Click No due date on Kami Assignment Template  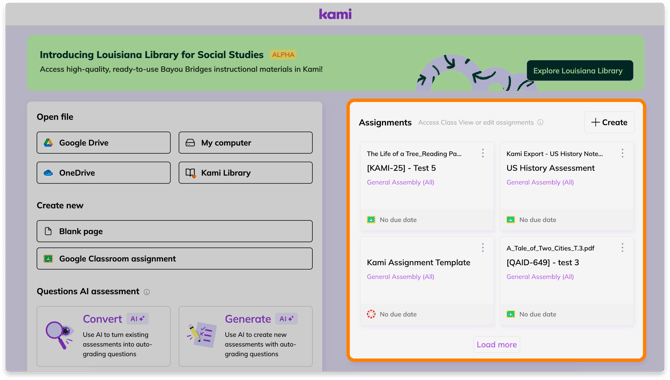(398, 314)
